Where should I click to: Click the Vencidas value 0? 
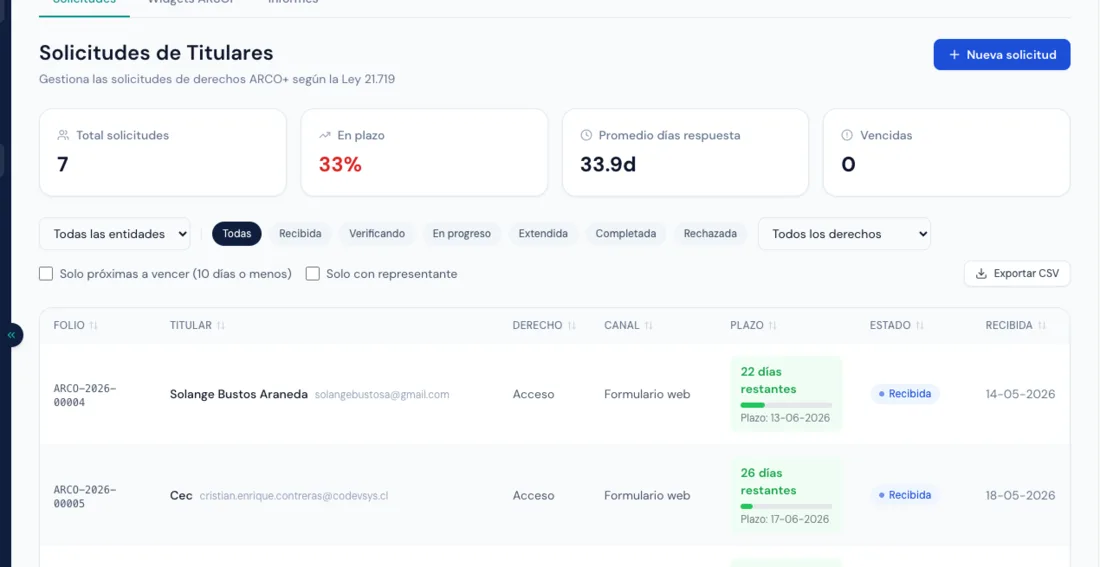(848, 165)
